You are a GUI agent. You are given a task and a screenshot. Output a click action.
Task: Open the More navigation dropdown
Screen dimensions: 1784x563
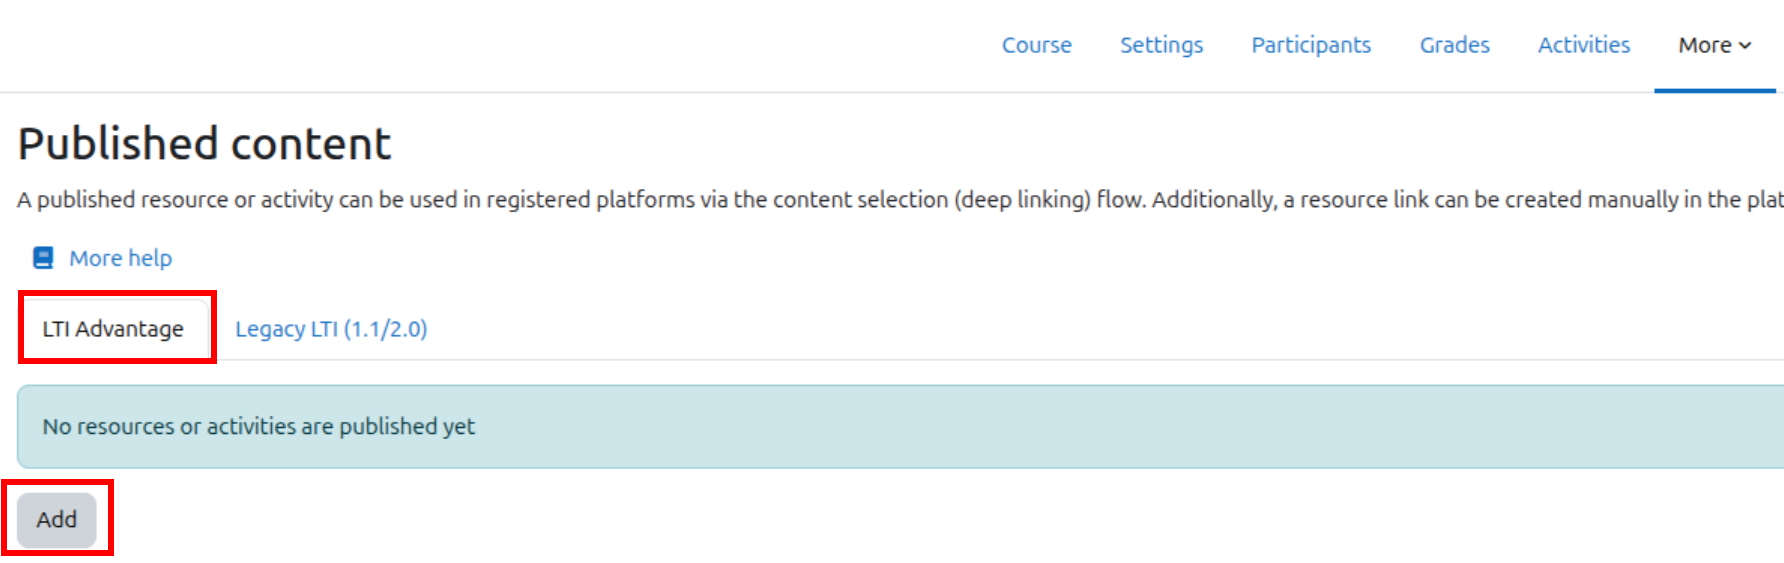pos(1714,45)
